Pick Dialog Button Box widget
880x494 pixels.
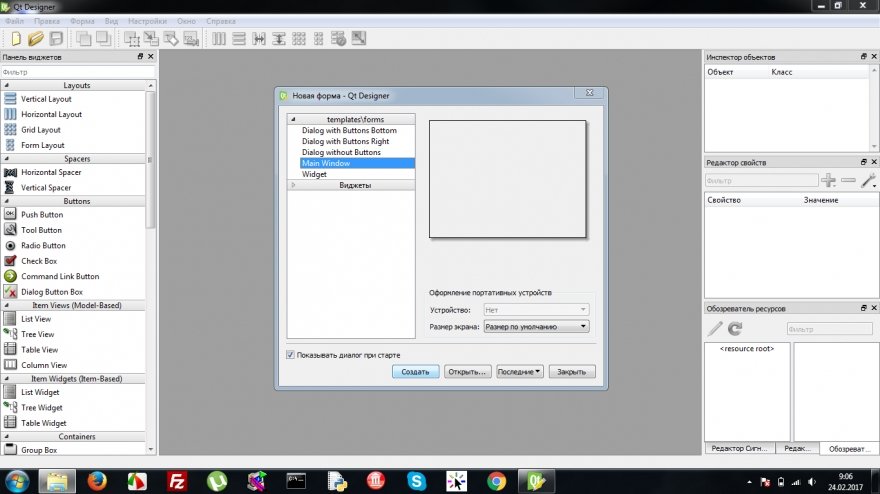pyautogui.click(x=52, y=292)
